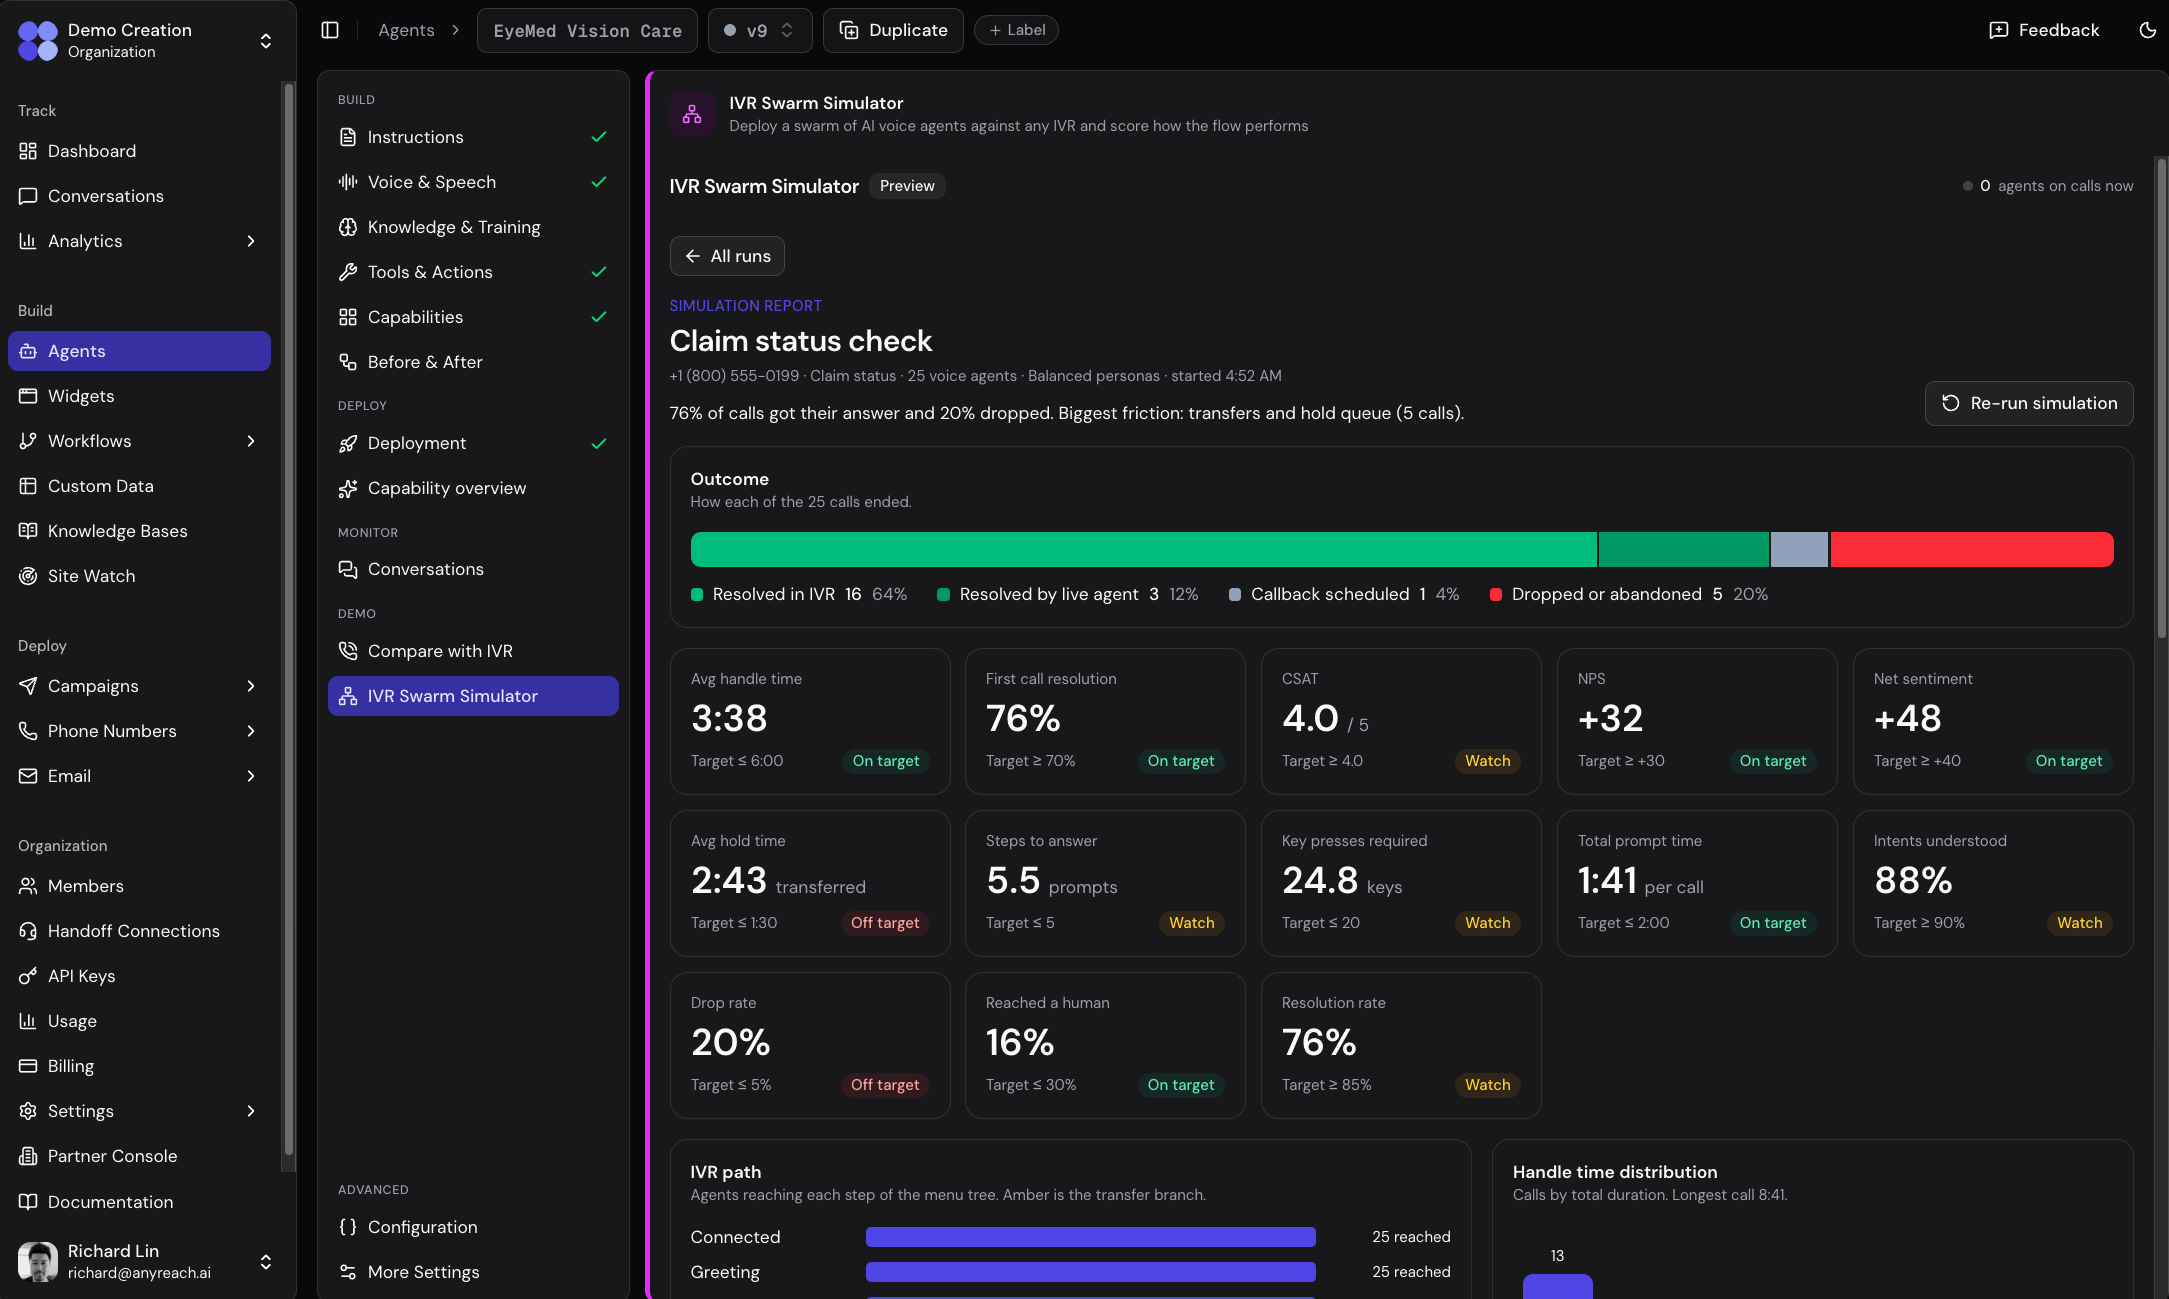Open Handoff Connections page
This screenshot has height=1299, width=2169.
point(139,931)
